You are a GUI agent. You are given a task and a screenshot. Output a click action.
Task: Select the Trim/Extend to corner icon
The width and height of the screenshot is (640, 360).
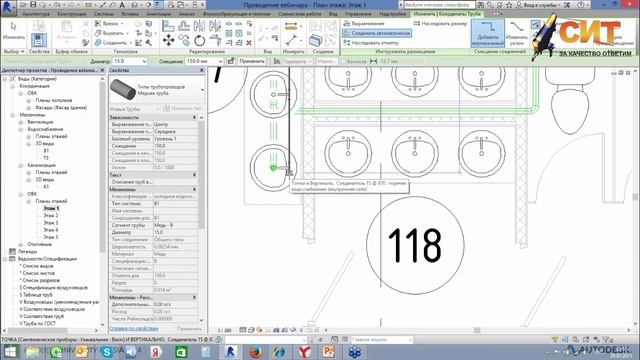pyautogui.click(x=215, y=40)
